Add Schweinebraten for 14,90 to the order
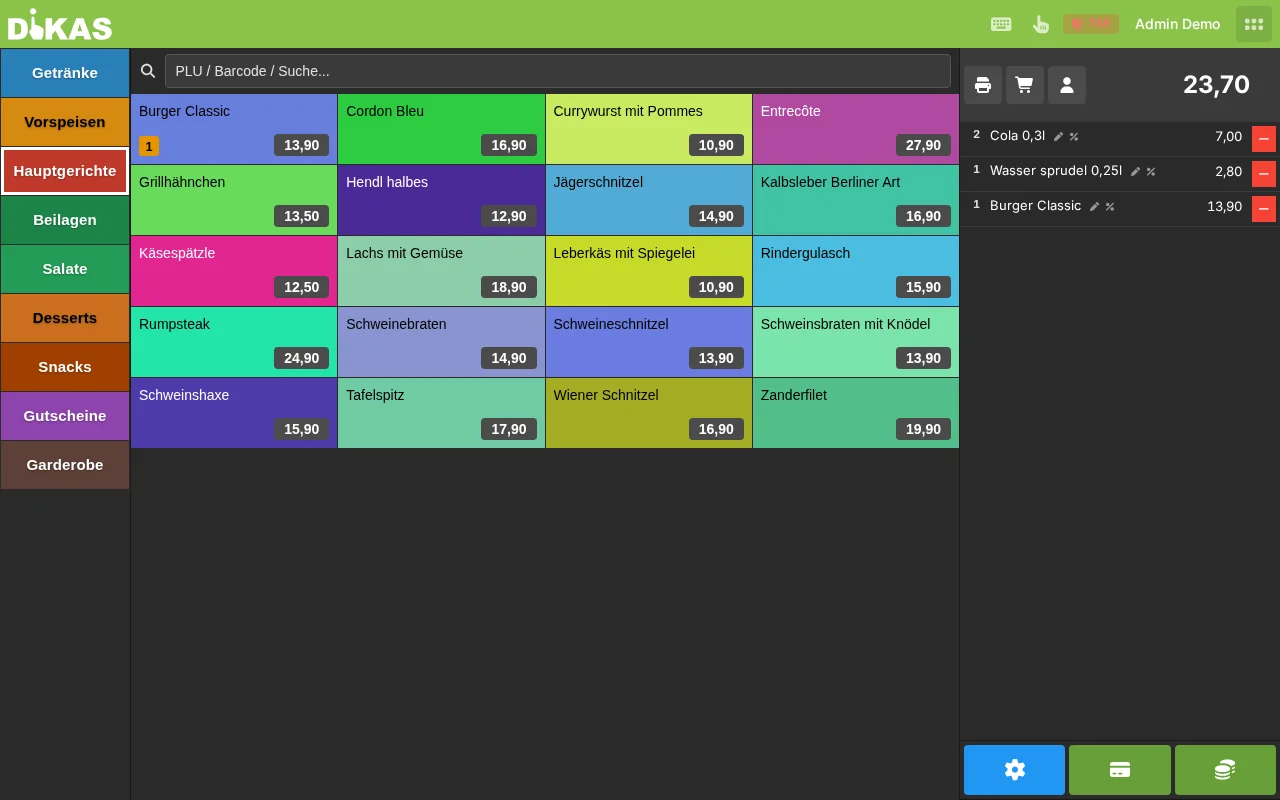Image resolution: width=1280 pixels, height=800 pixels. (x=441, y=342)
